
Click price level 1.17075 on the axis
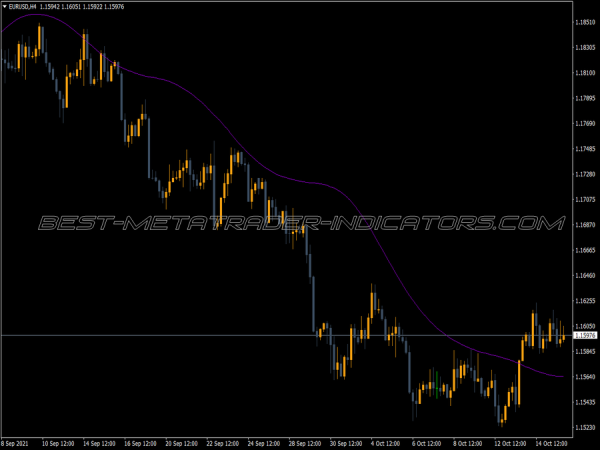(x=585, y=199)
